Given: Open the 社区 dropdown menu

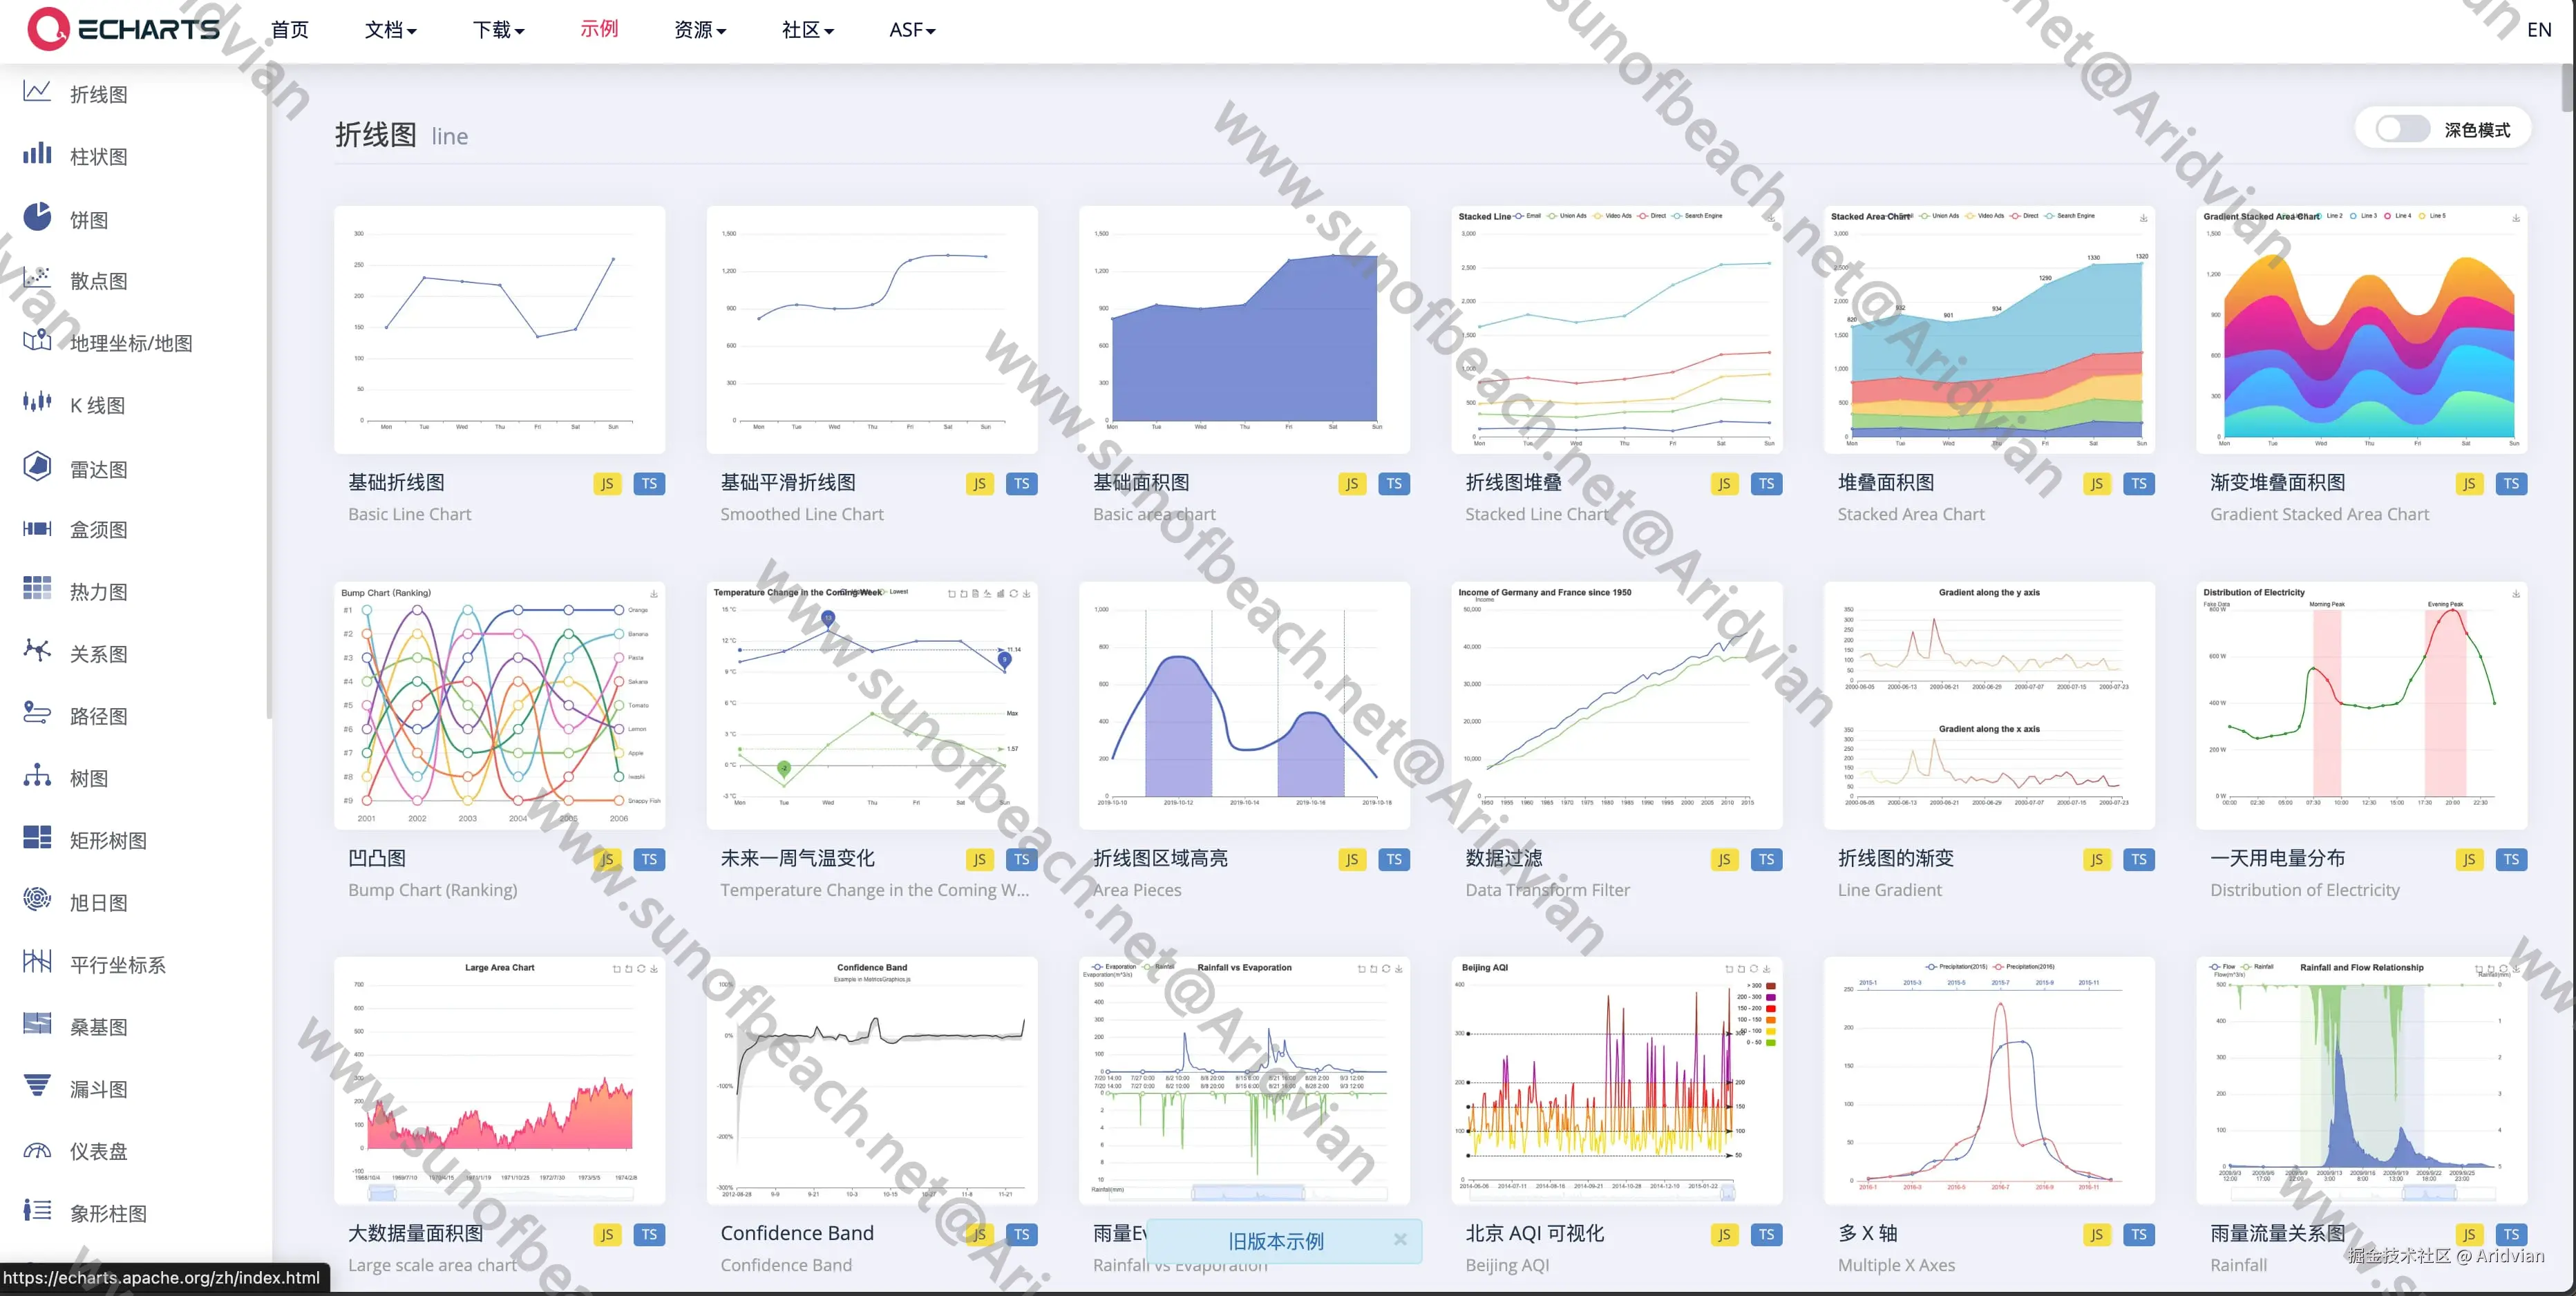Looking at the screenshot, I should click(x=807, y=30).
